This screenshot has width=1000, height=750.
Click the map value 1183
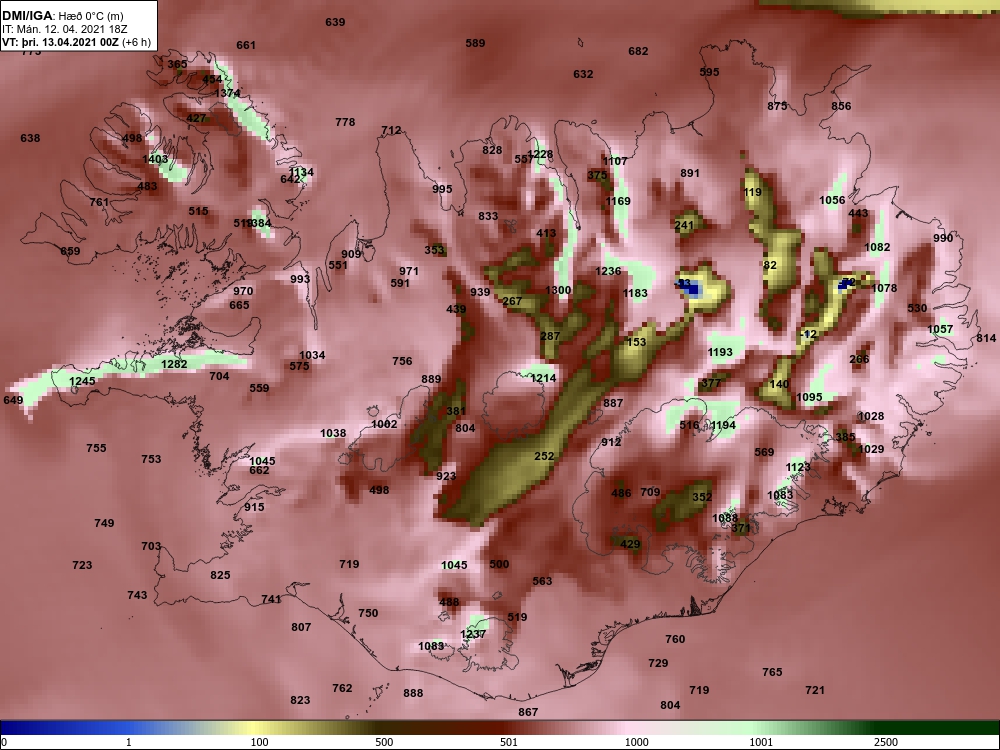point(635,293)
